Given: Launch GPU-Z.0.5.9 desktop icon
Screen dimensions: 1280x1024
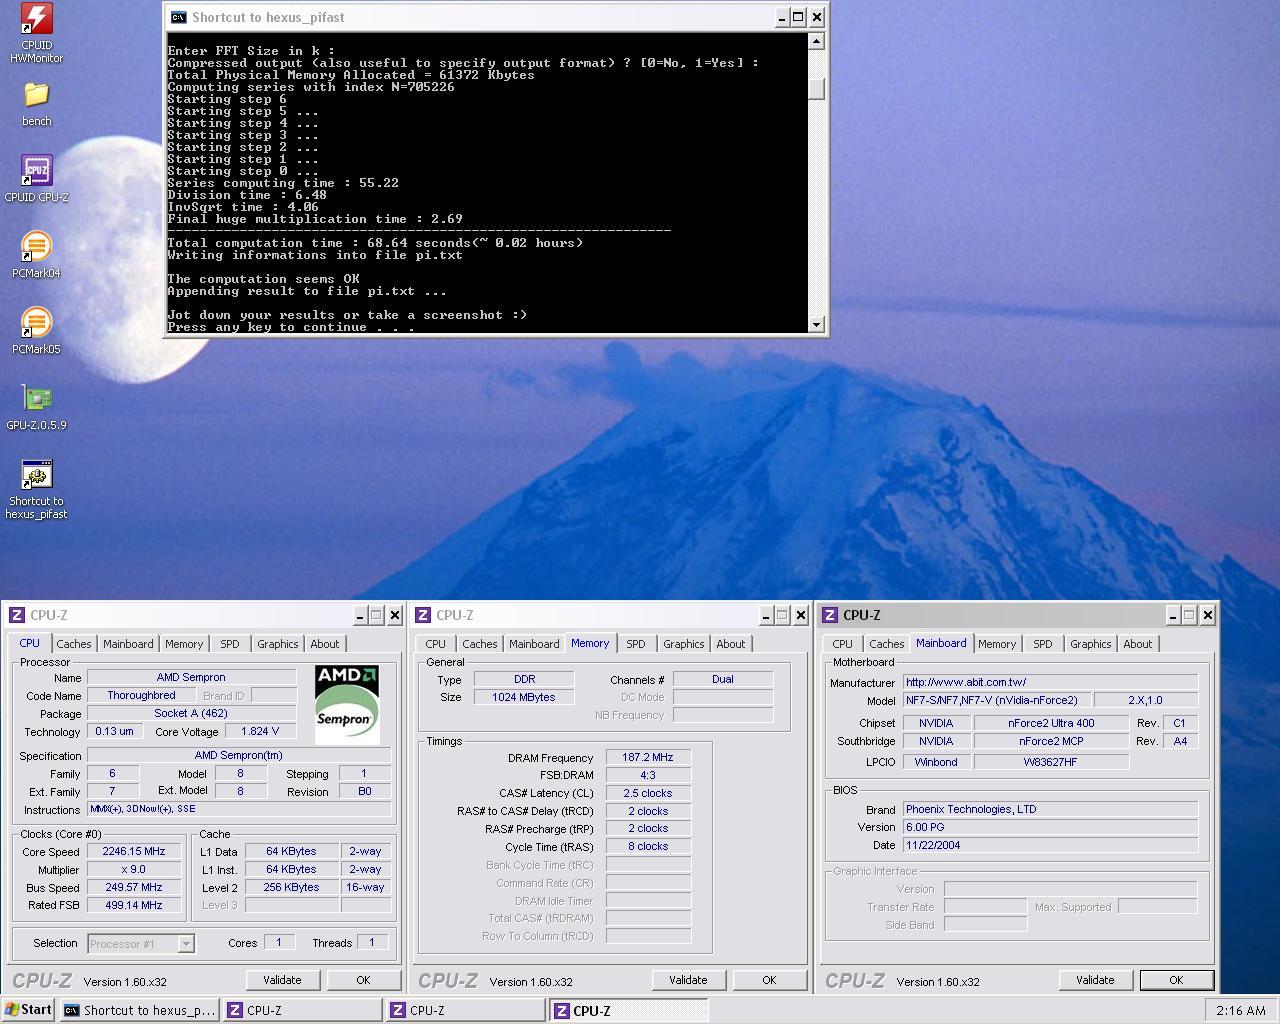Looking at the screenshot, I should tap(36, 407).
